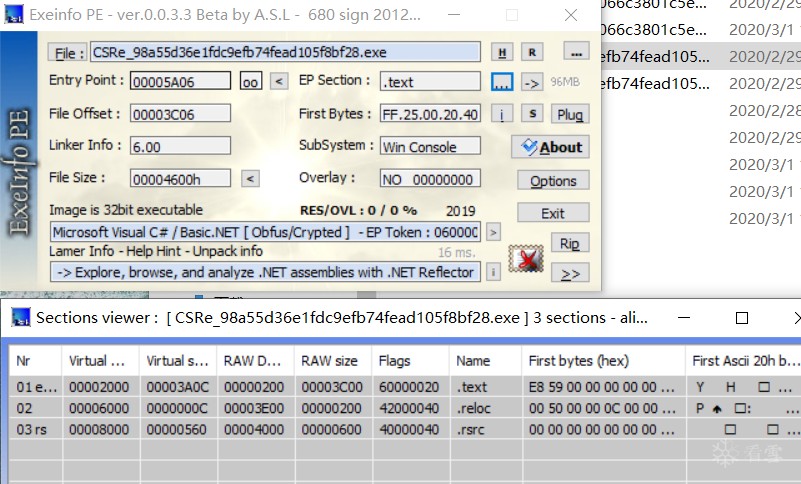Click the 'S' button beside First Bytes
The width and height of the screenshot is (801, 484).
[532, 113]
